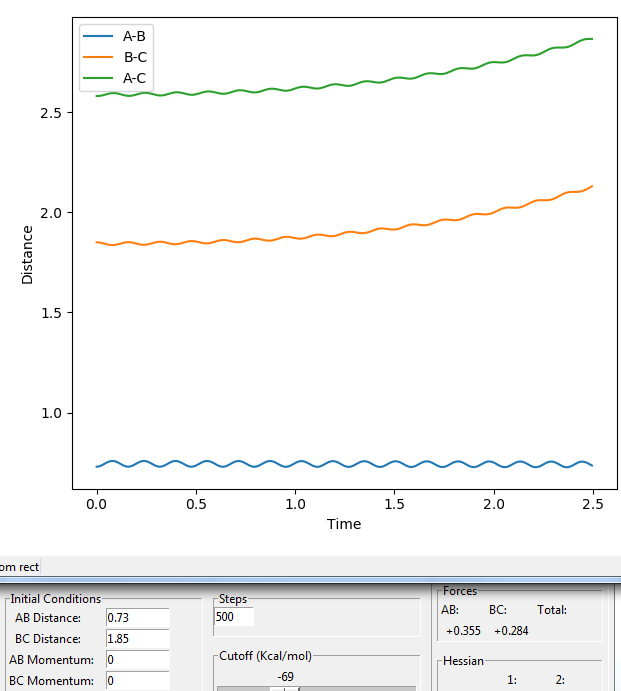
Task: Click the AB Distance input field
Action: 138,617
